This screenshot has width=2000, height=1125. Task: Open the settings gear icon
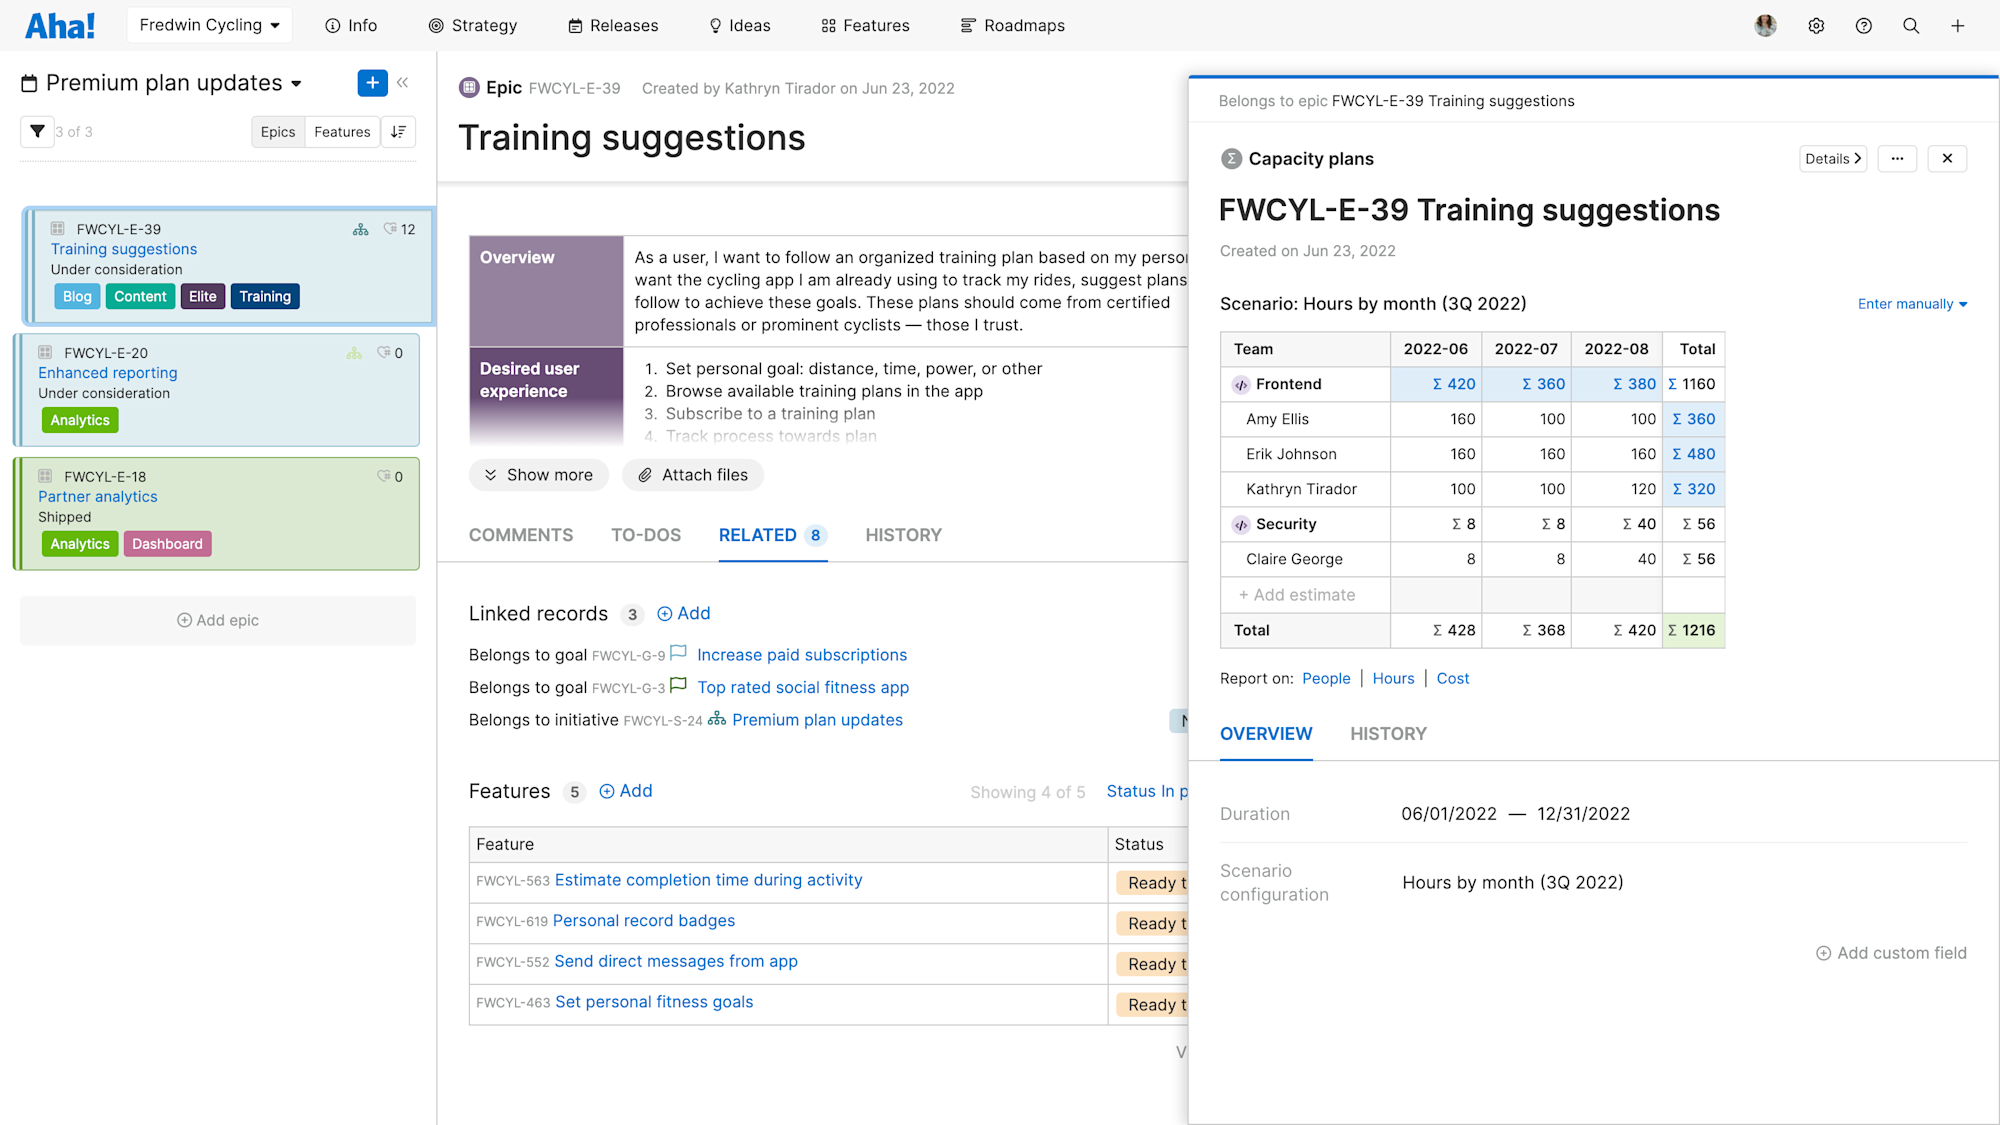point(1816,26)
